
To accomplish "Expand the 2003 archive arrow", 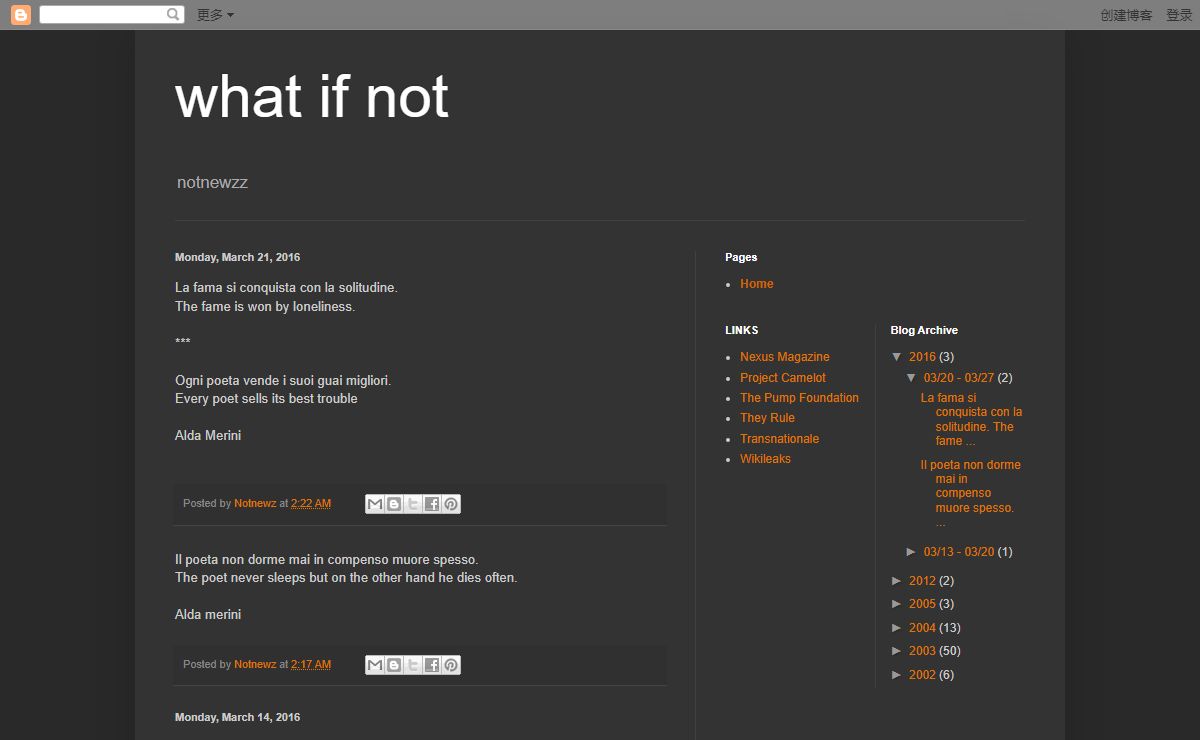I will point(897,651).
